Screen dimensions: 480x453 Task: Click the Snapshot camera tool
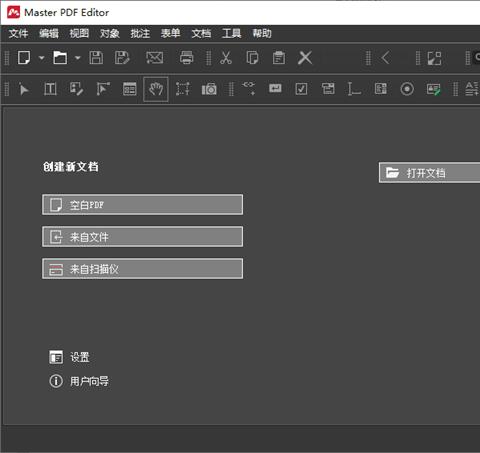209,89
